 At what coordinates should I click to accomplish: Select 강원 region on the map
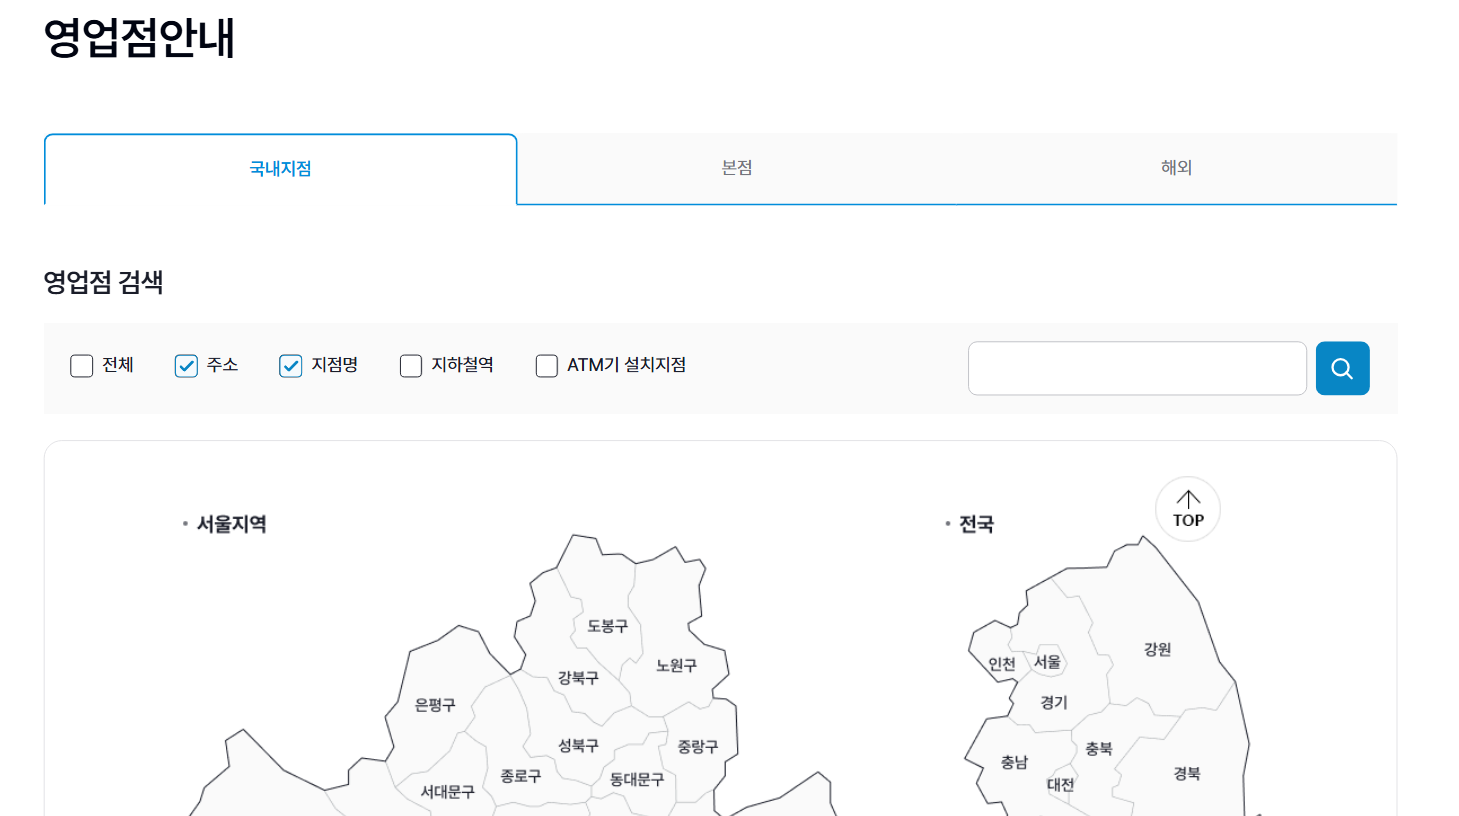tap(1160, 650)
